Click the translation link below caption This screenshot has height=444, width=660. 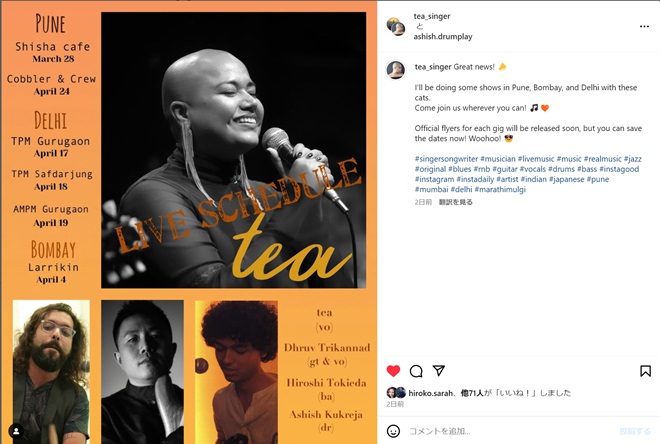455,202
